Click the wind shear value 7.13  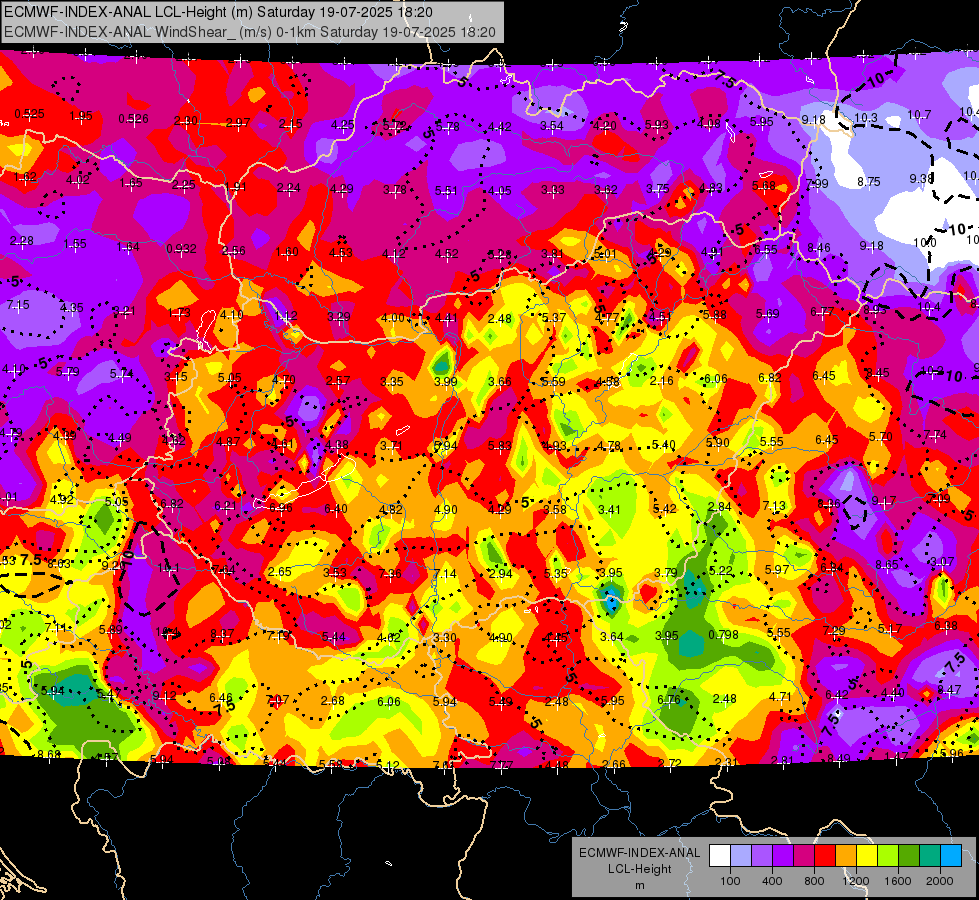click(x=774, y=505)
